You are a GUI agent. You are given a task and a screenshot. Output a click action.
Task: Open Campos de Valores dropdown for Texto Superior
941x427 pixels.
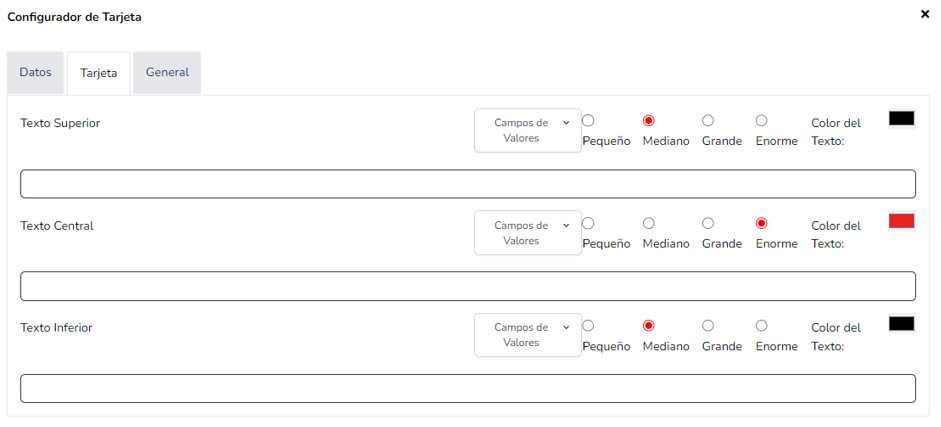tap(527, 130)
